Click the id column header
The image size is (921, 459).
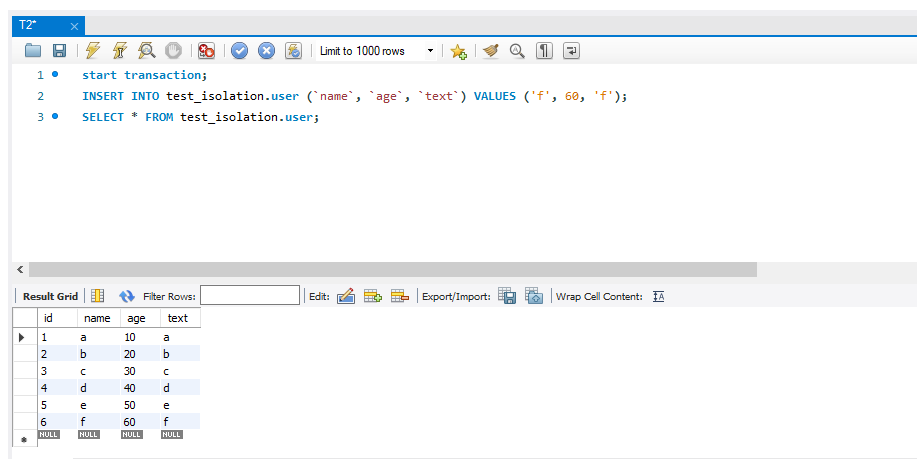point(58,318)
